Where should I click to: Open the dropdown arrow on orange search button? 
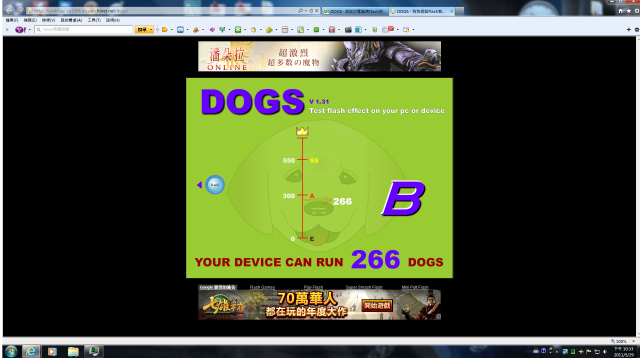(151, 29)
